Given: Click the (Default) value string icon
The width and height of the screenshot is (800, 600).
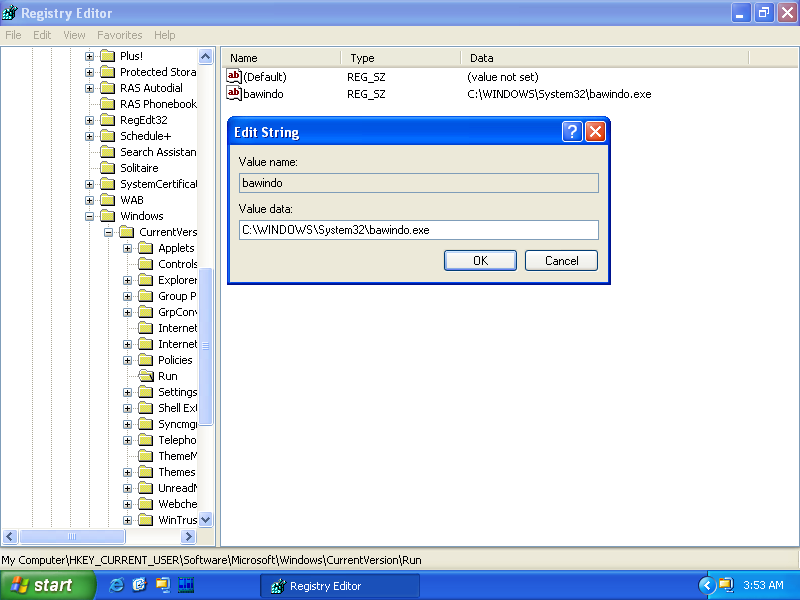Looking at the screenshot, I should 234,77.
